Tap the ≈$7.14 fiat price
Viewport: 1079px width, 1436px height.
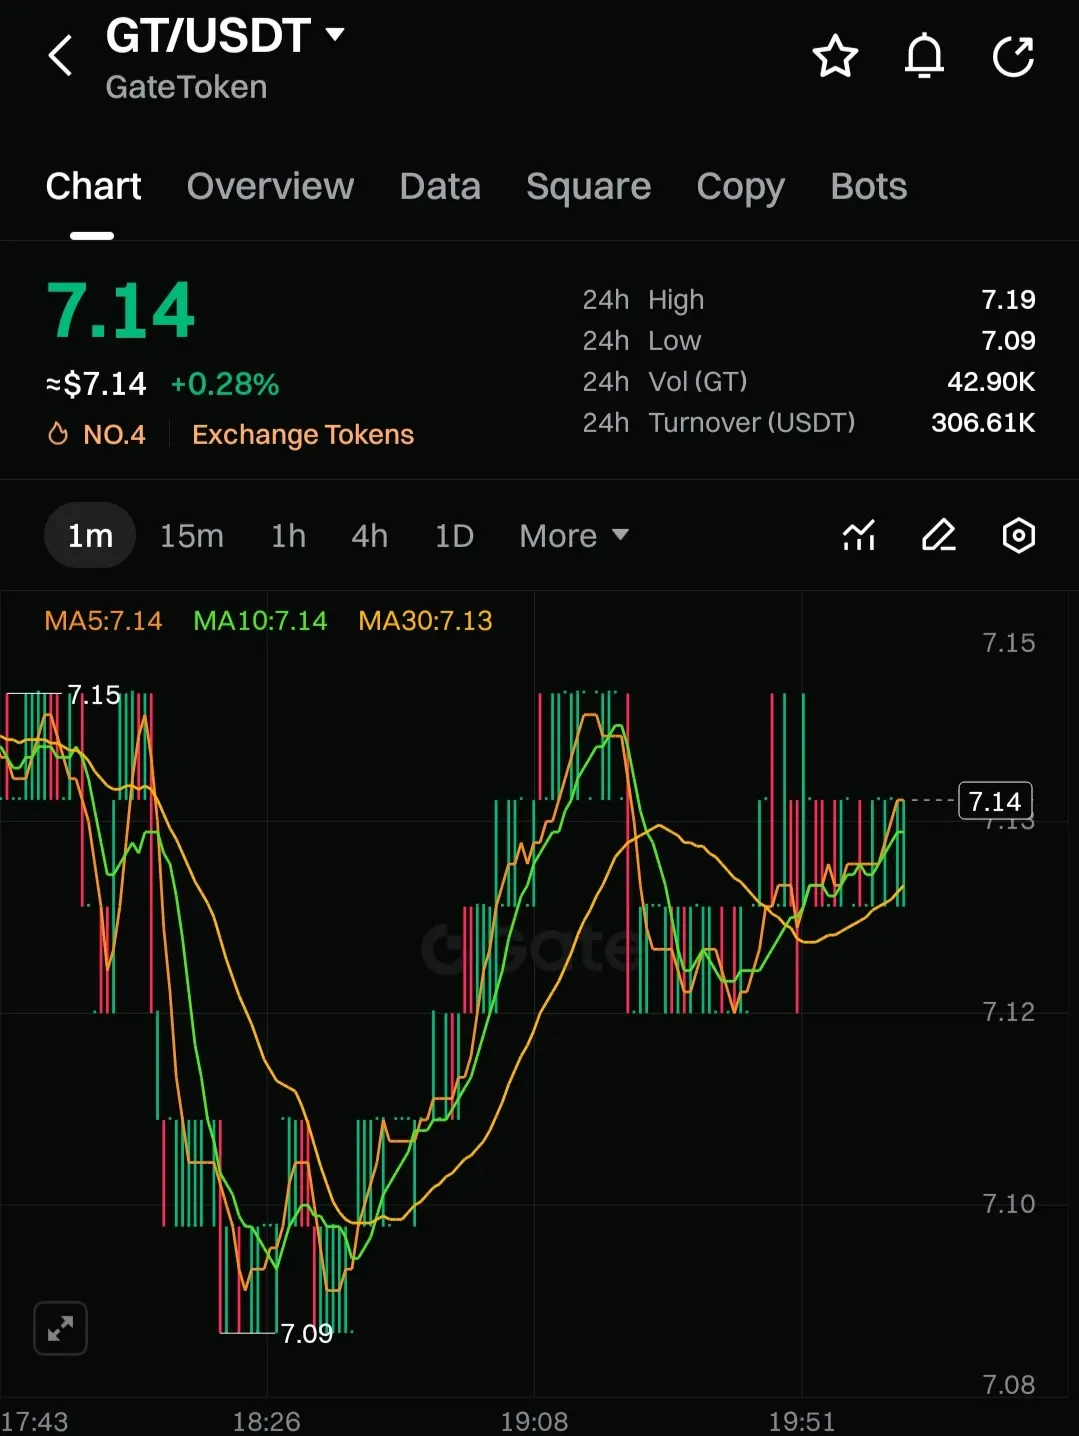96,384
